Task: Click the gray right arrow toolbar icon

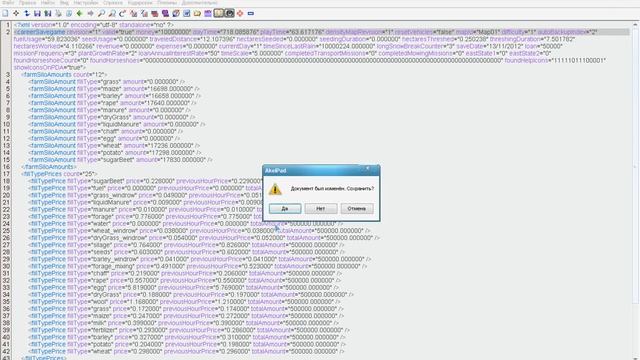Action: 90,13
